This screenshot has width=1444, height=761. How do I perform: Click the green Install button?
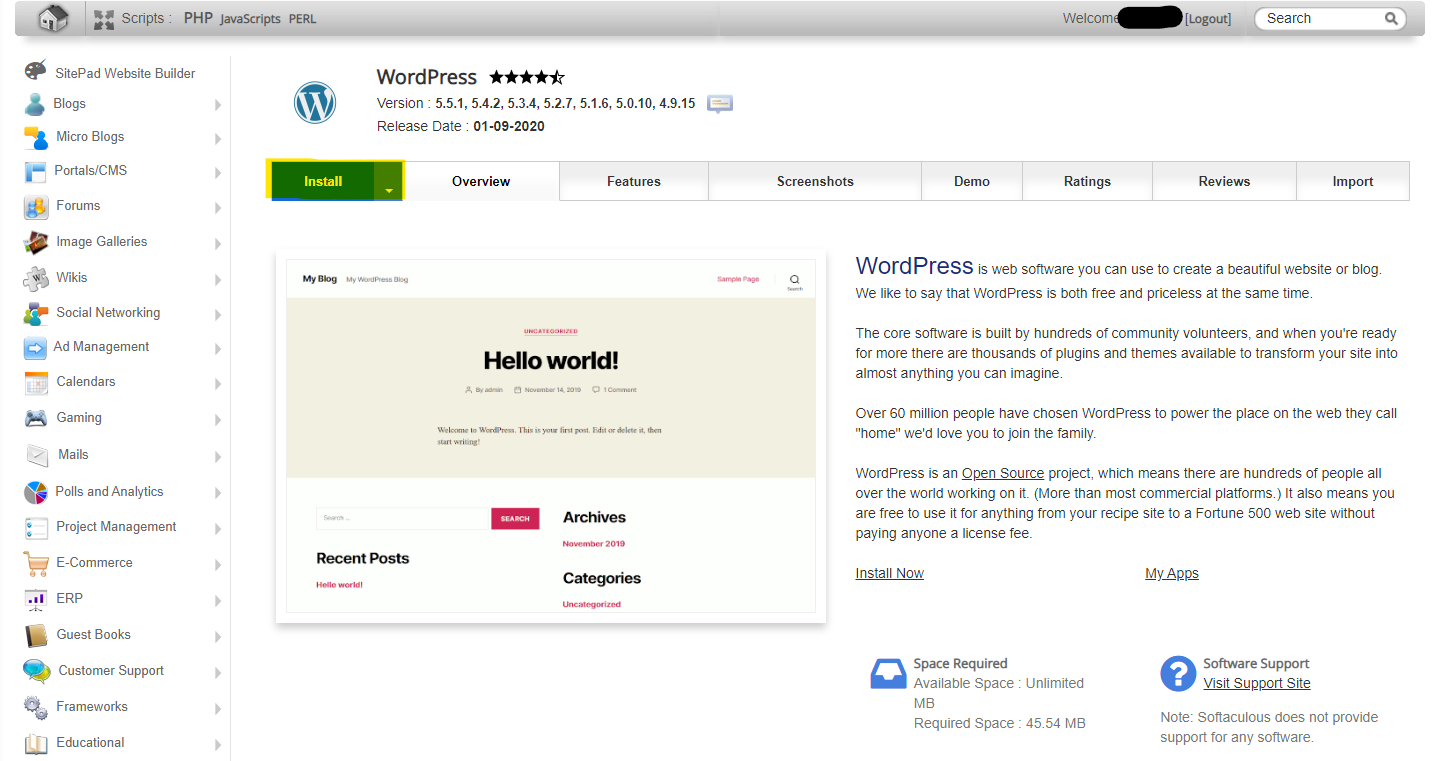322,181
